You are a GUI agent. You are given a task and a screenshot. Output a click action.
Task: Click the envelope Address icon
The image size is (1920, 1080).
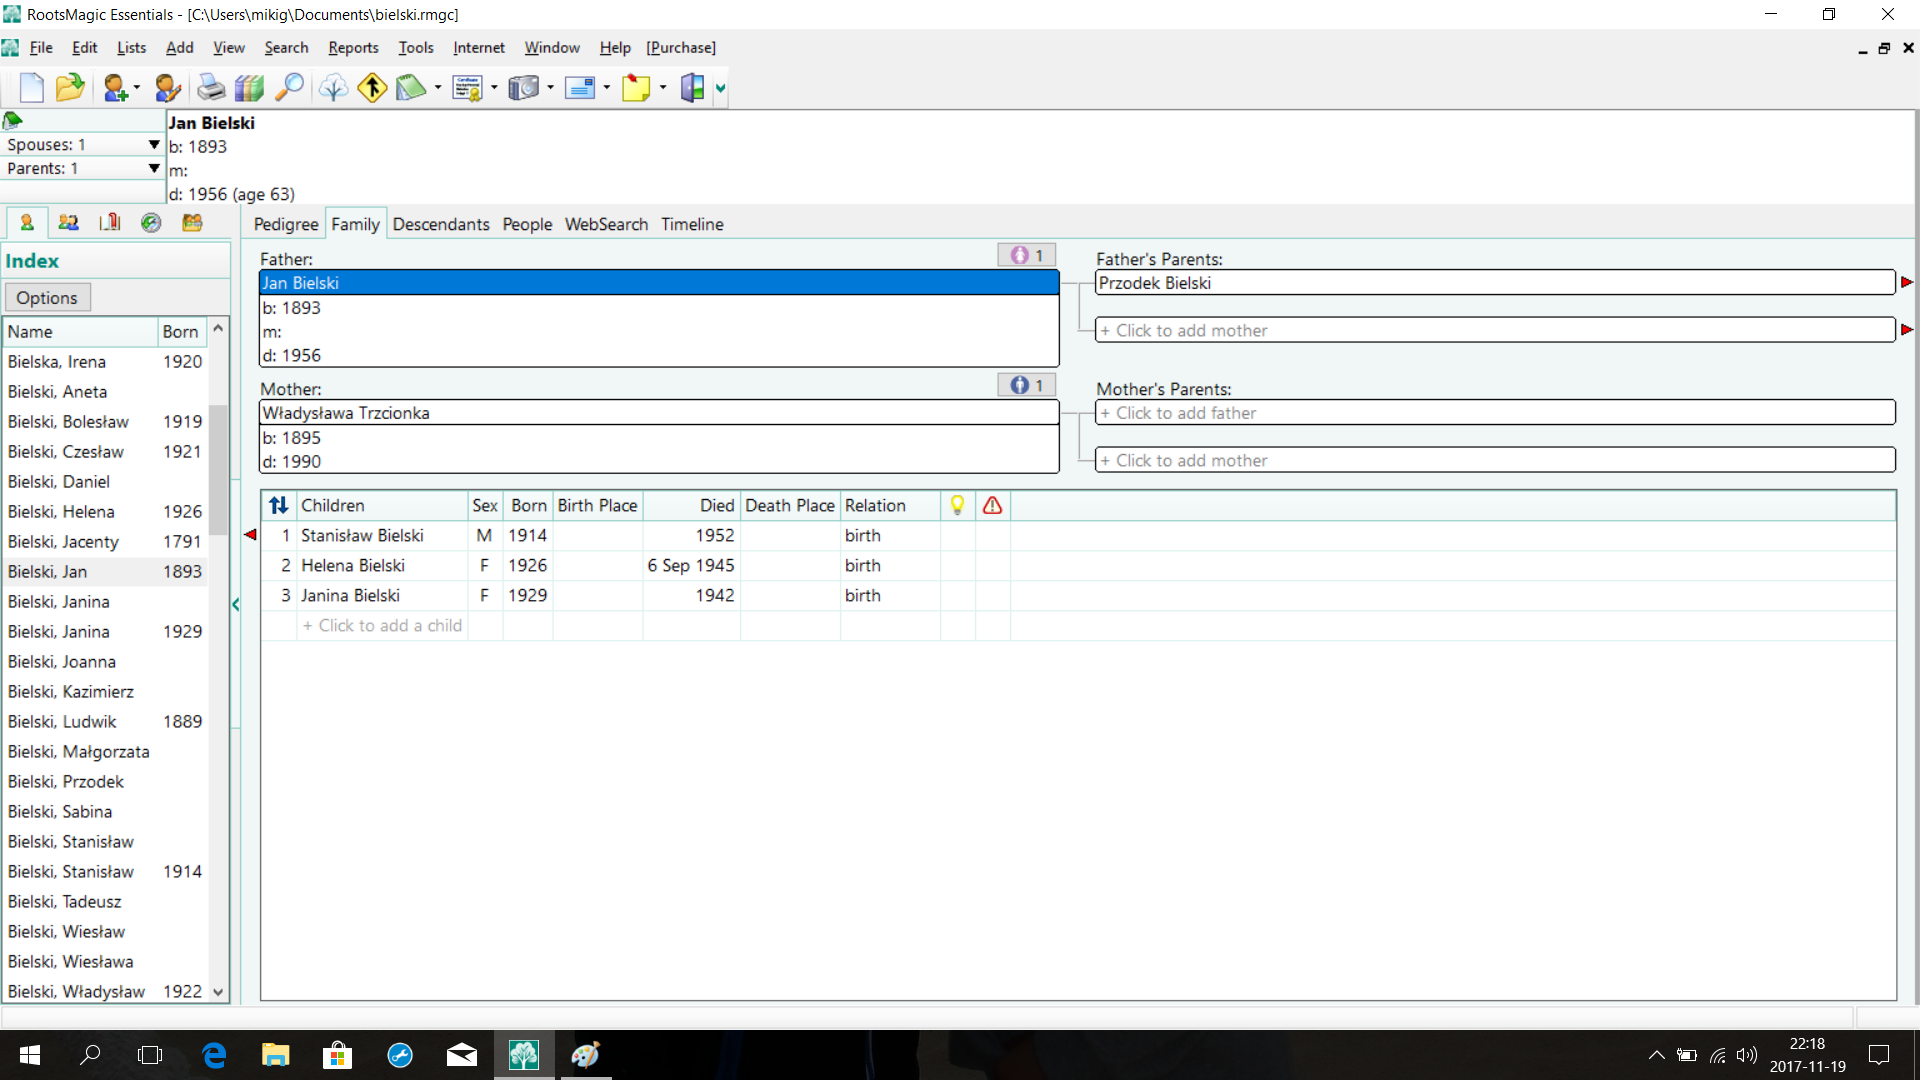point(580,88)
